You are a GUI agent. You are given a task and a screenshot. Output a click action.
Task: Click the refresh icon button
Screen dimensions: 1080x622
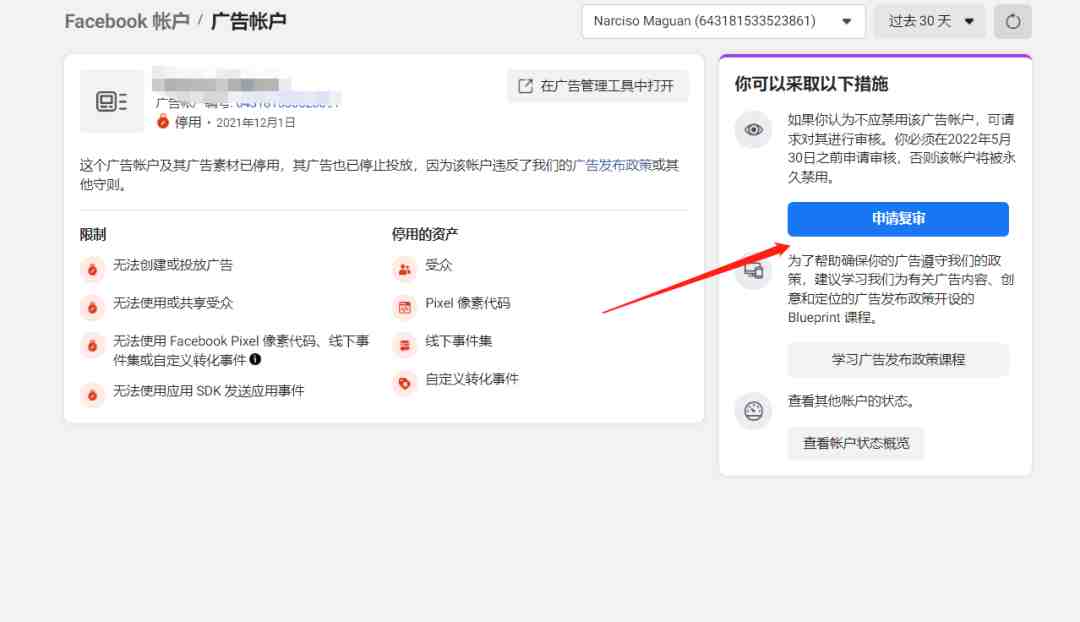[x=1012, y=21]
